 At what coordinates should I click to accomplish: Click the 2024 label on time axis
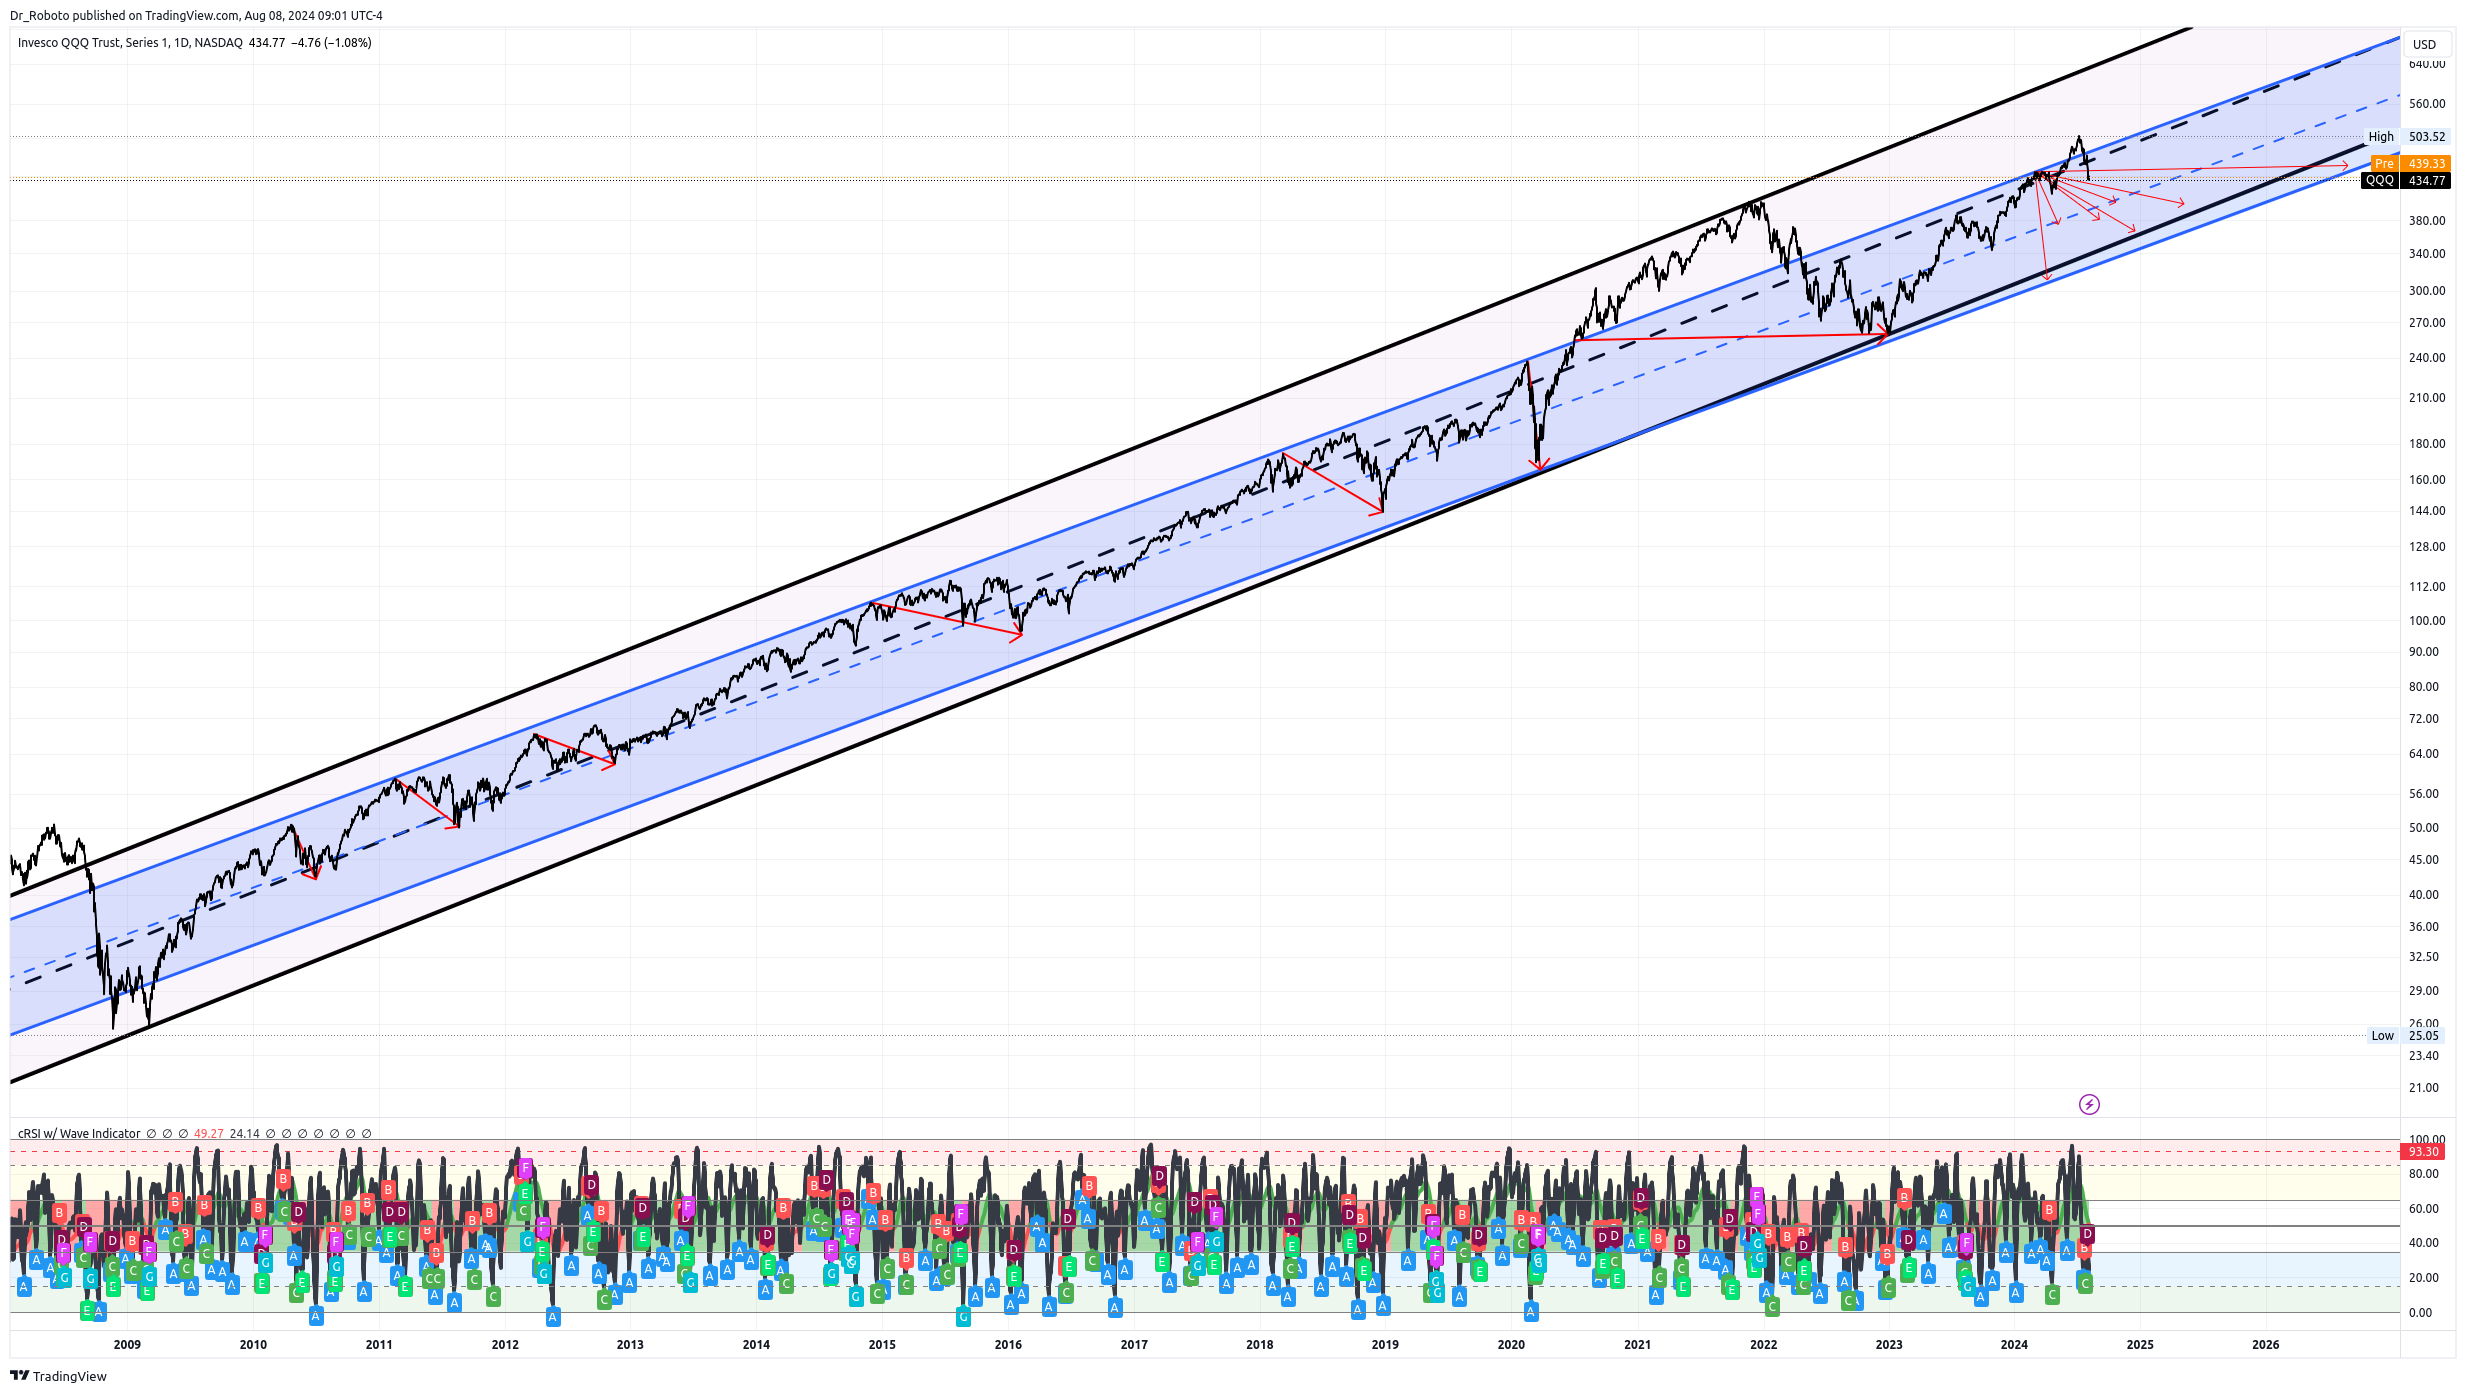click(2014, 1344)
